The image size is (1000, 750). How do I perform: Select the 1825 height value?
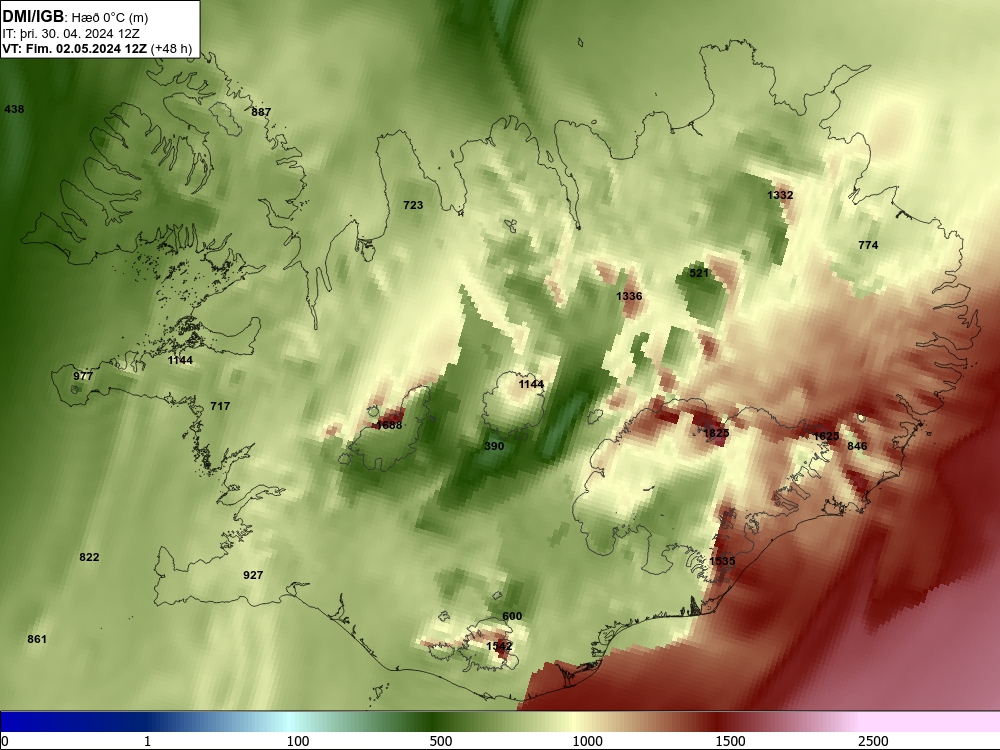point(716,434)
